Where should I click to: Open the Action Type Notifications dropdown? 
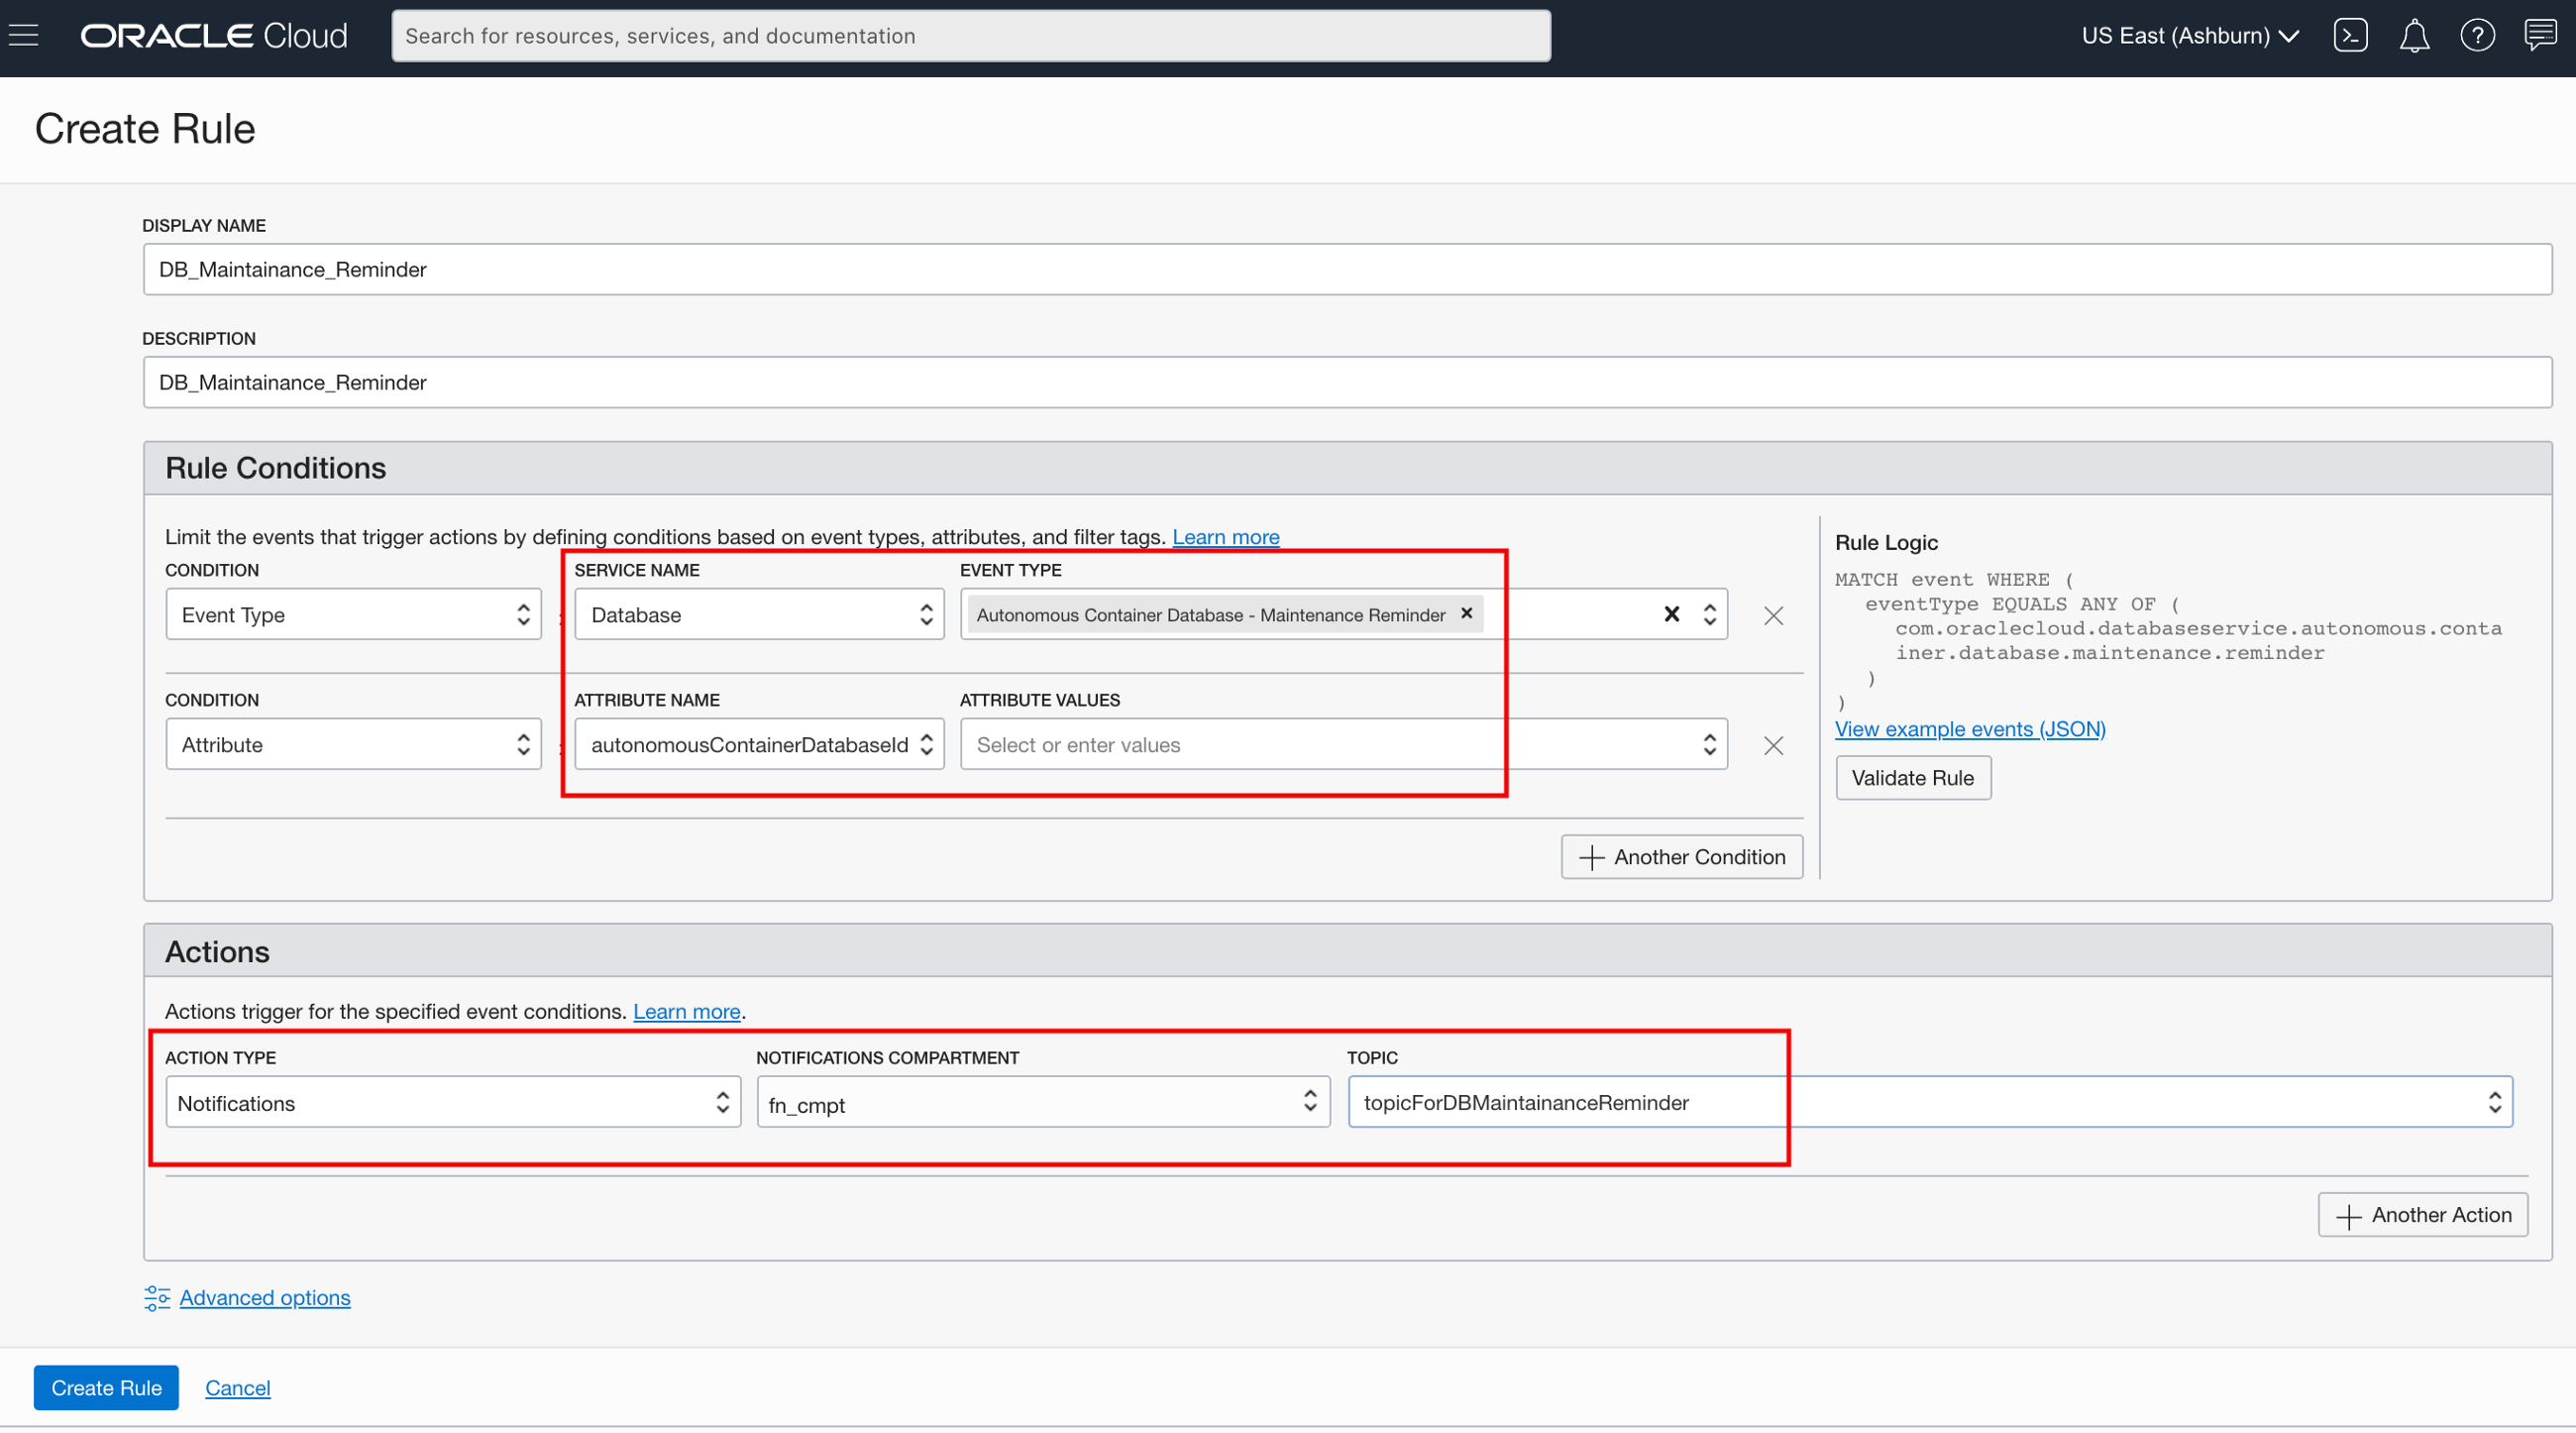click(x=452, y=1103)
